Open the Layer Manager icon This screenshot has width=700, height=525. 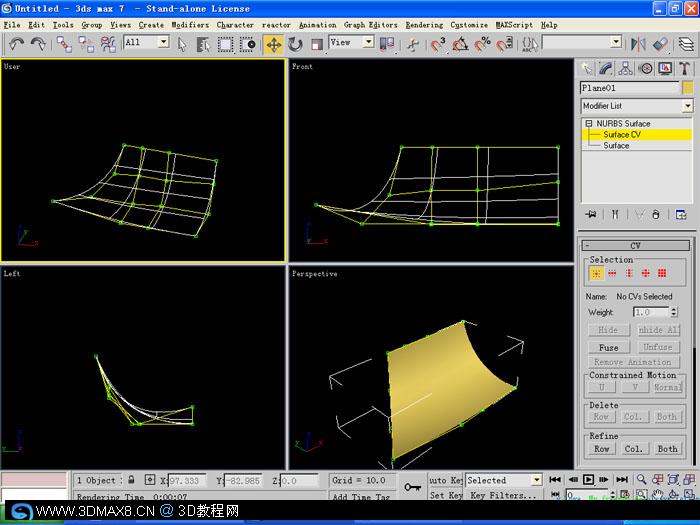coord(686,44)
